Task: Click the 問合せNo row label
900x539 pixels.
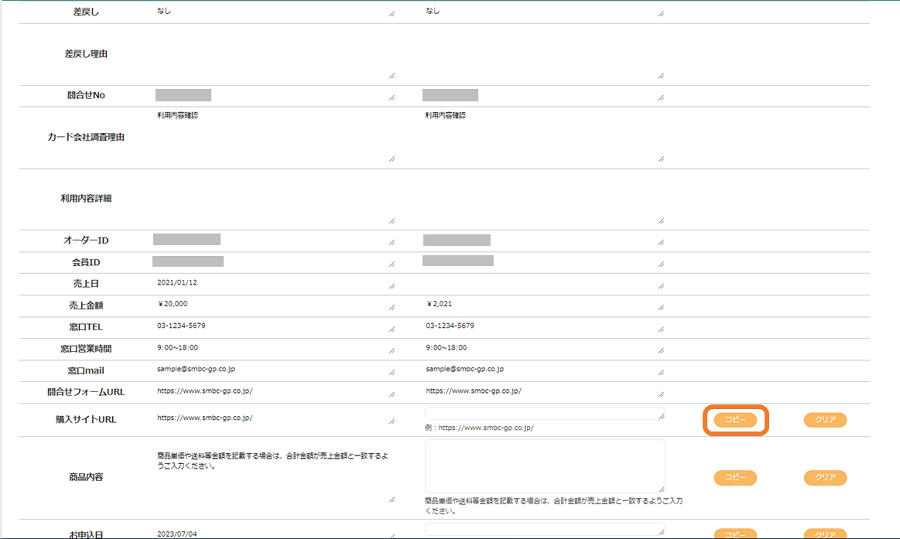Action: [86, 95]
